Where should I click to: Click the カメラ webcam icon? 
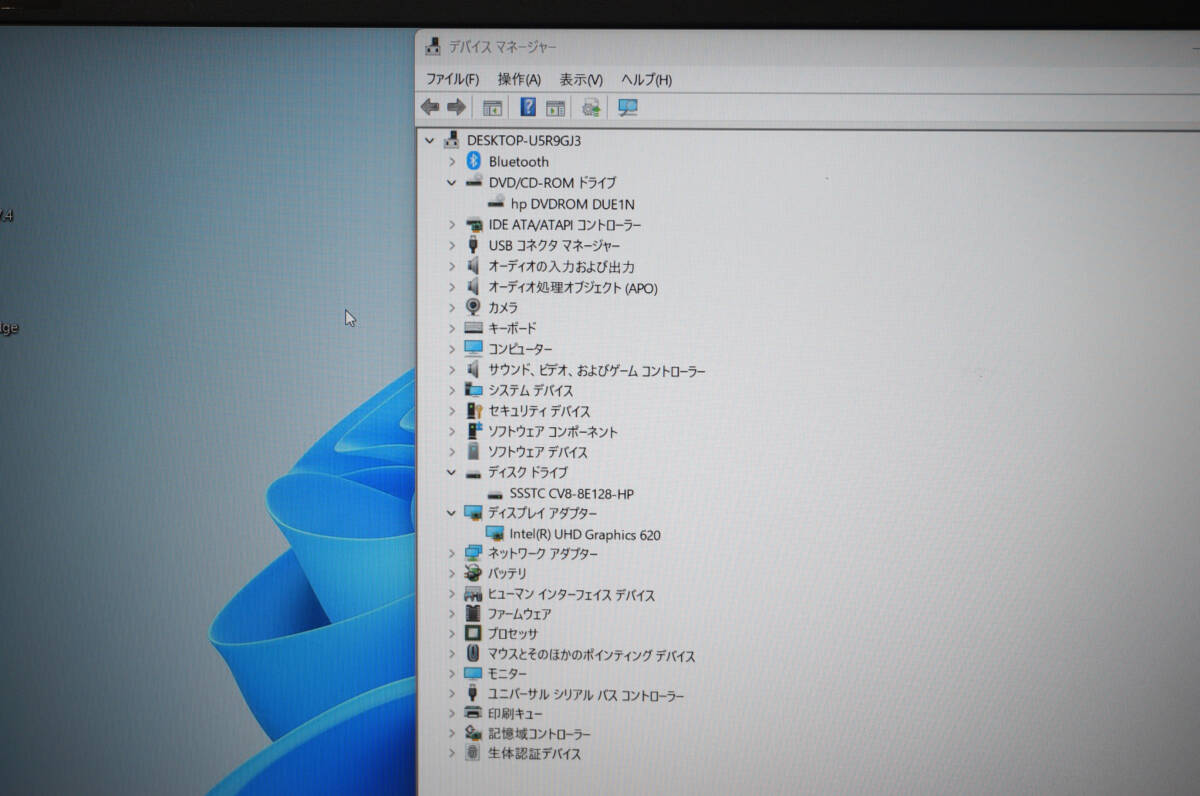474,307
